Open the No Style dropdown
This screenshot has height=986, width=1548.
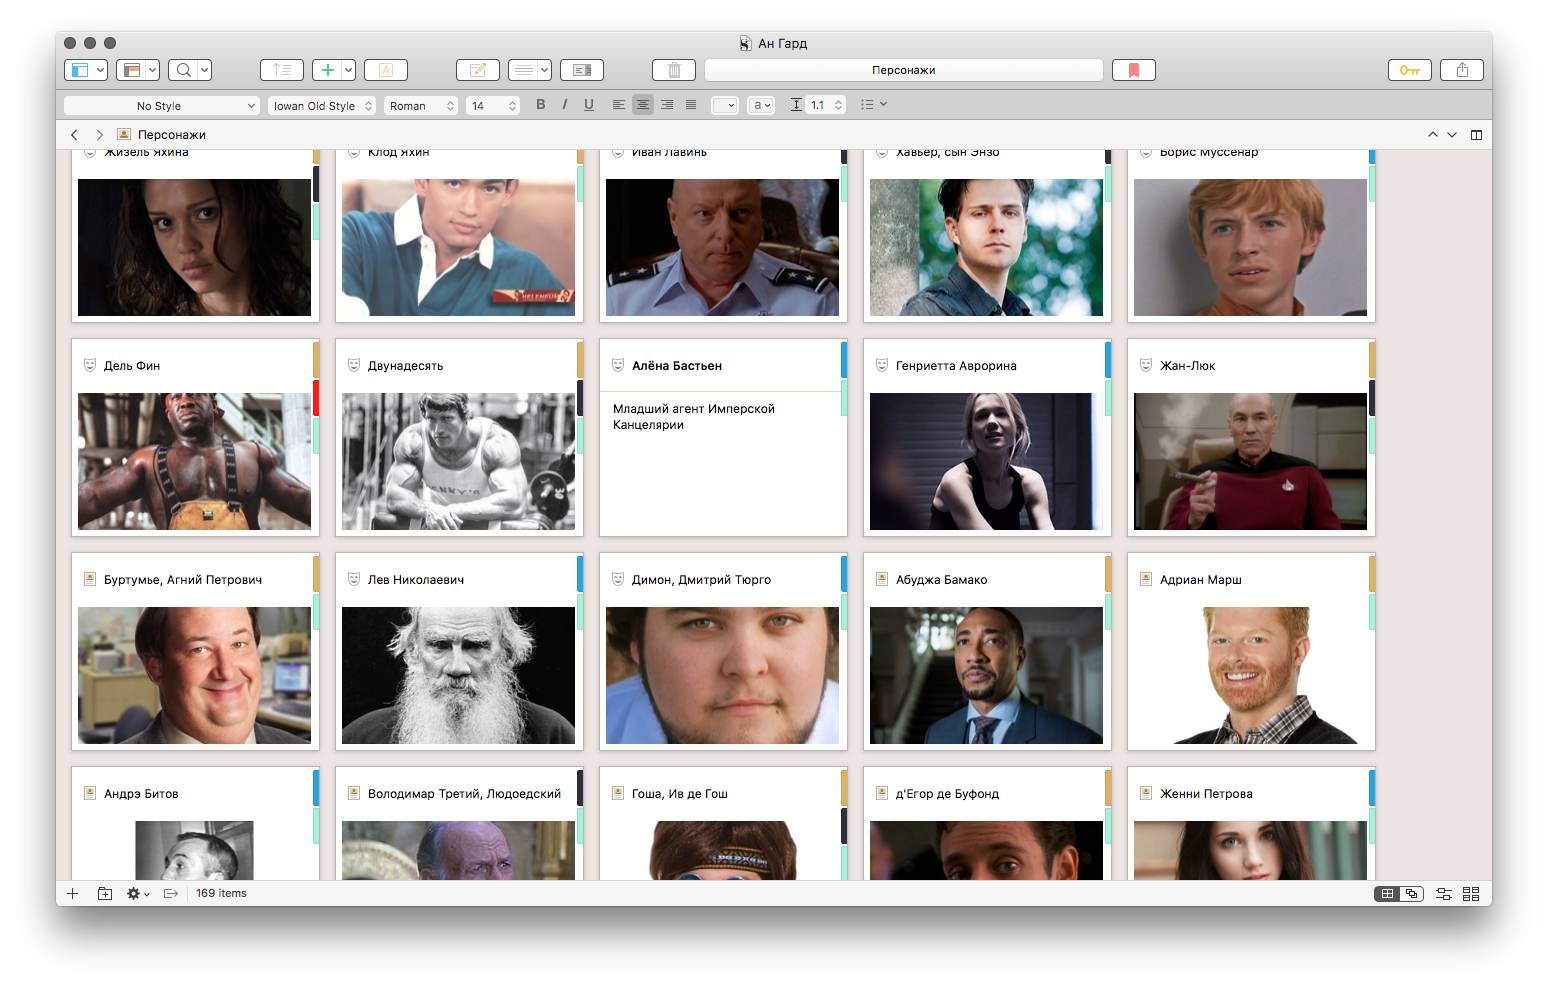tap(161, 106)
